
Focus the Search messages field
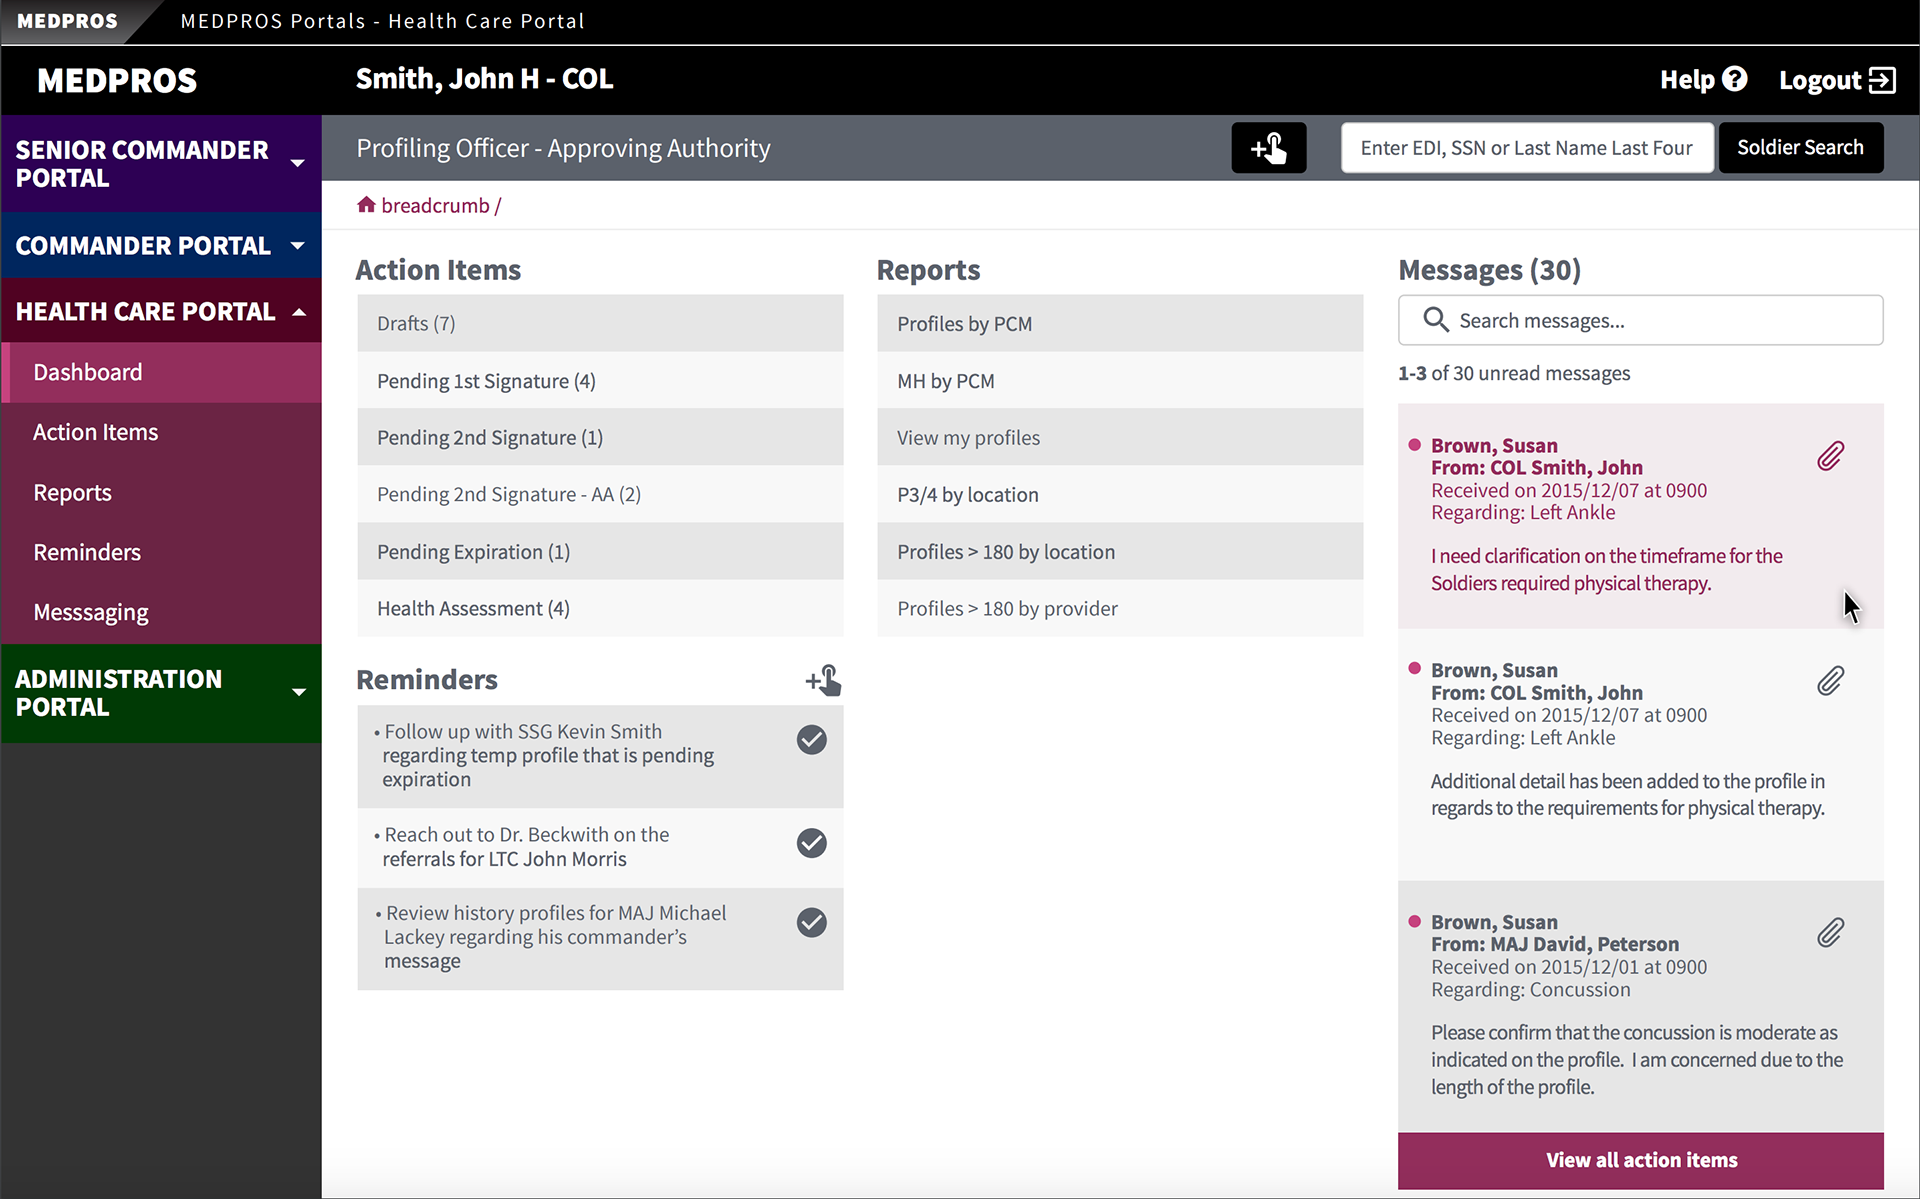(1640, 320)
